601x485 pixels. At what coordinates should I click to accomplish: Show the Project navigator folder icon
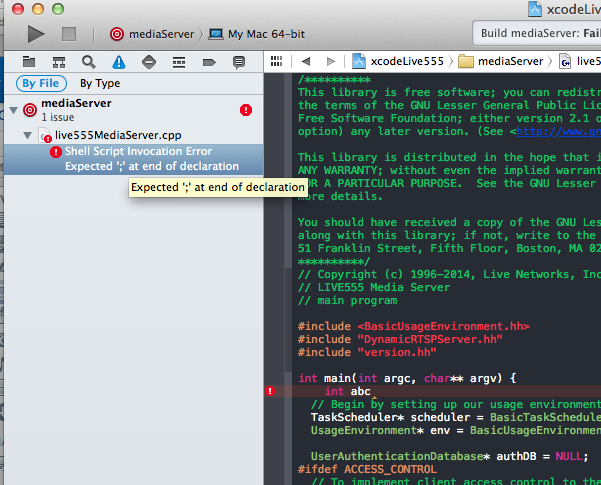[x=29, y=62]
